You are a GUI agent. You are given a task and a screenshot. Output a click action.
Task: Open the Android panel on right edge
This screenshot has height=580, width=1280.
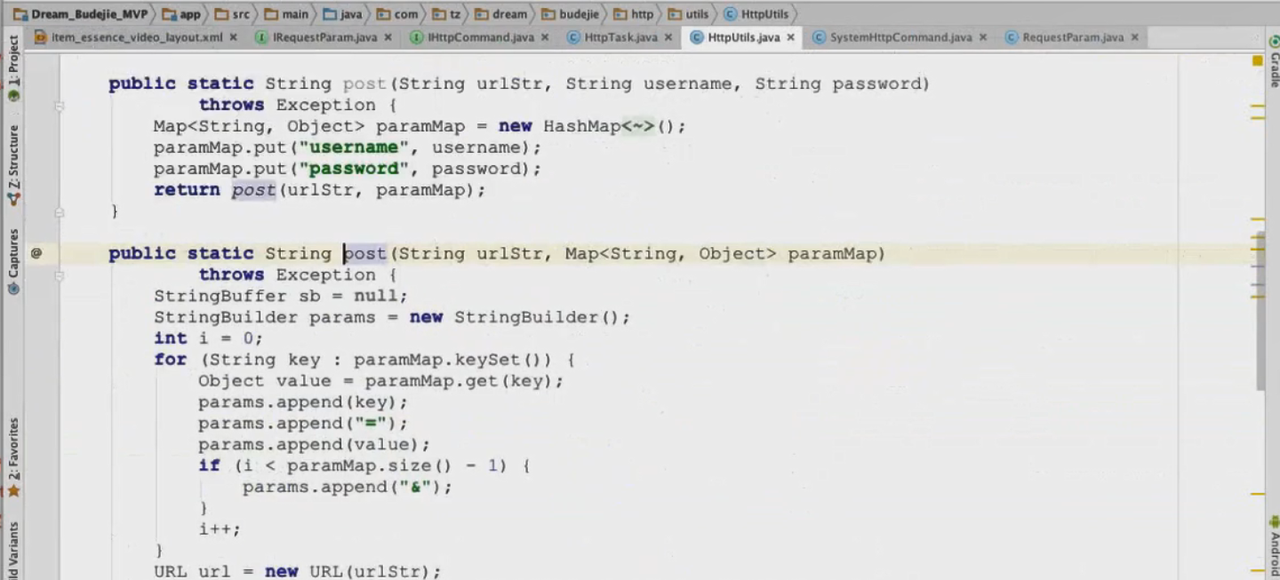coord(1274,547)
